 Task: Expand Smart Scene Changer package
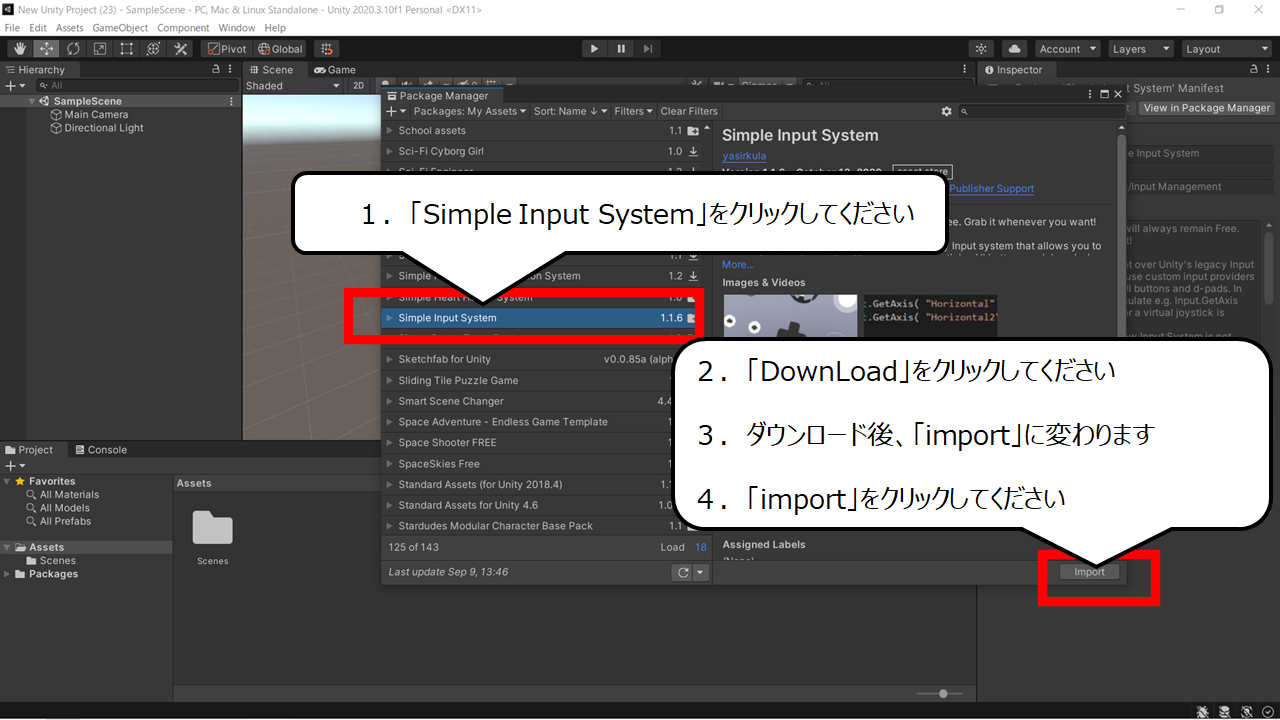[x=390, y=401]
